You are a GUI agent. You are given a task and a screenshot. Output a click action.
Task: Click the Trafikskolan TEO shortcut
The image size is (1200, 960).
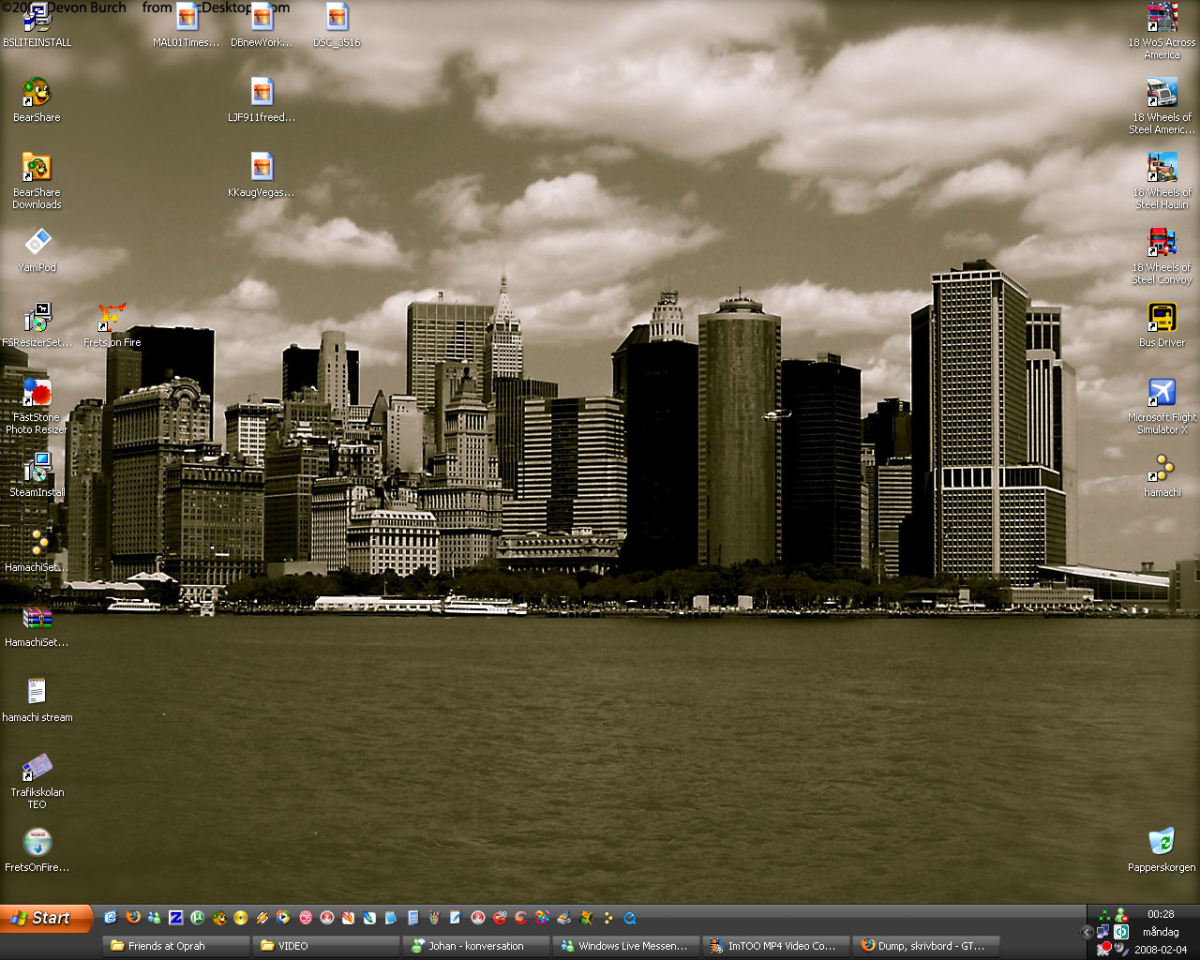pos(37,768)
